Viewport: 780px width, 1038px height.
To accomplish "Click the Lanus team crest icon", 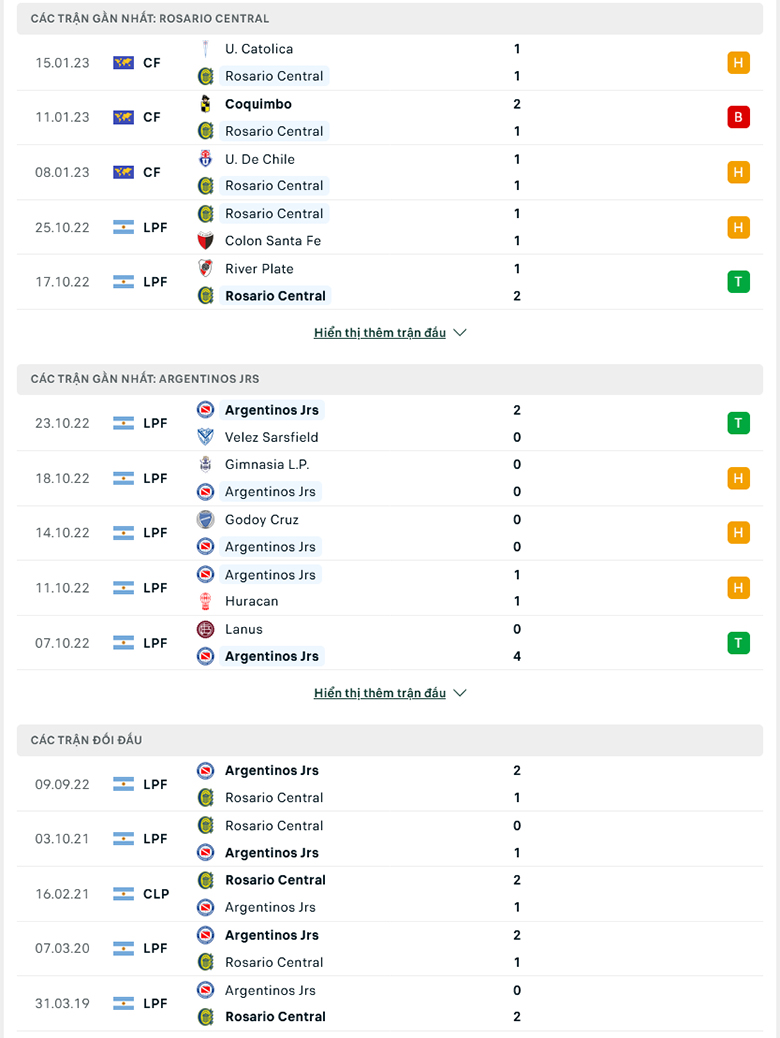I will click(206, 629).
